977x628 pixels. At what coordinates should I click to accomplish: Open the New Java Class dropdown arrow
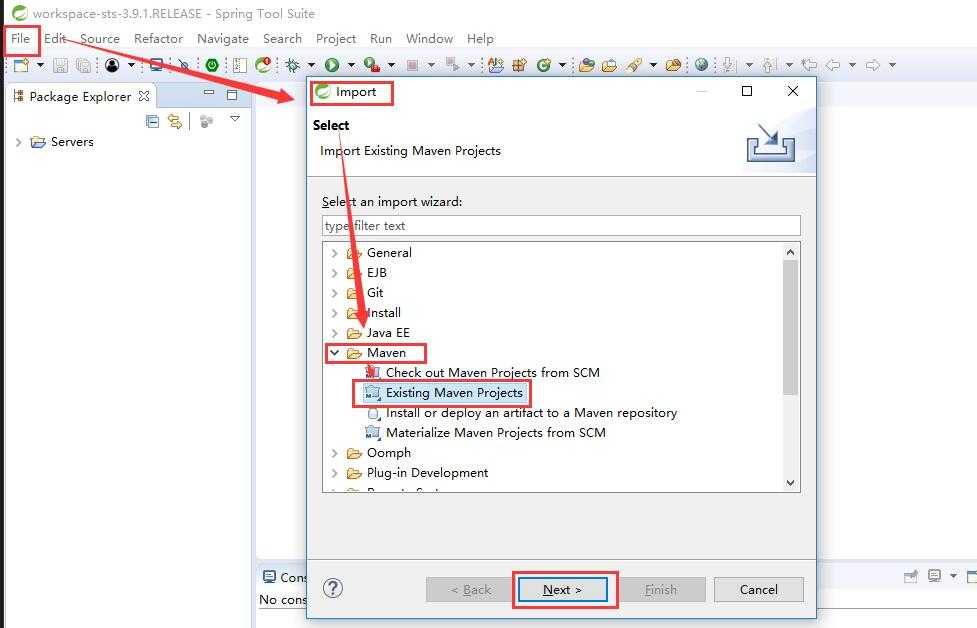562,65
